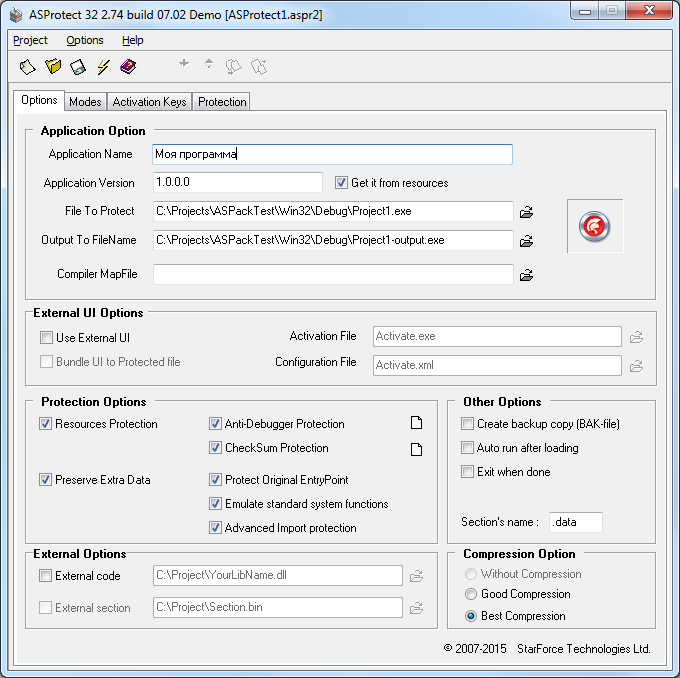Click the lightning bolt Protect icon
The height and width of the screenshot is (678, 680).
click(x=103, y=67)
